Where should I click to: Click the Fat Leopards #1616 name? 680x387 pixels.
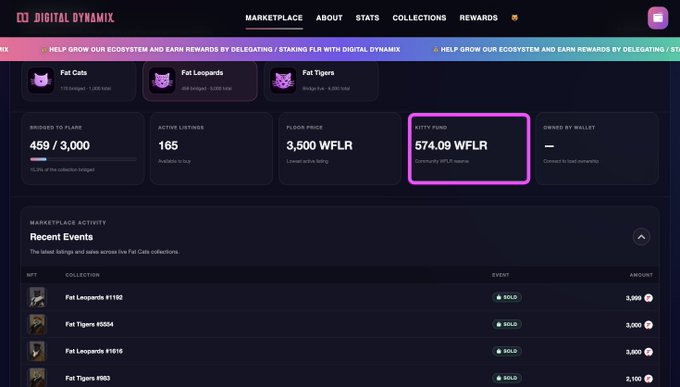tap(94, 351)
